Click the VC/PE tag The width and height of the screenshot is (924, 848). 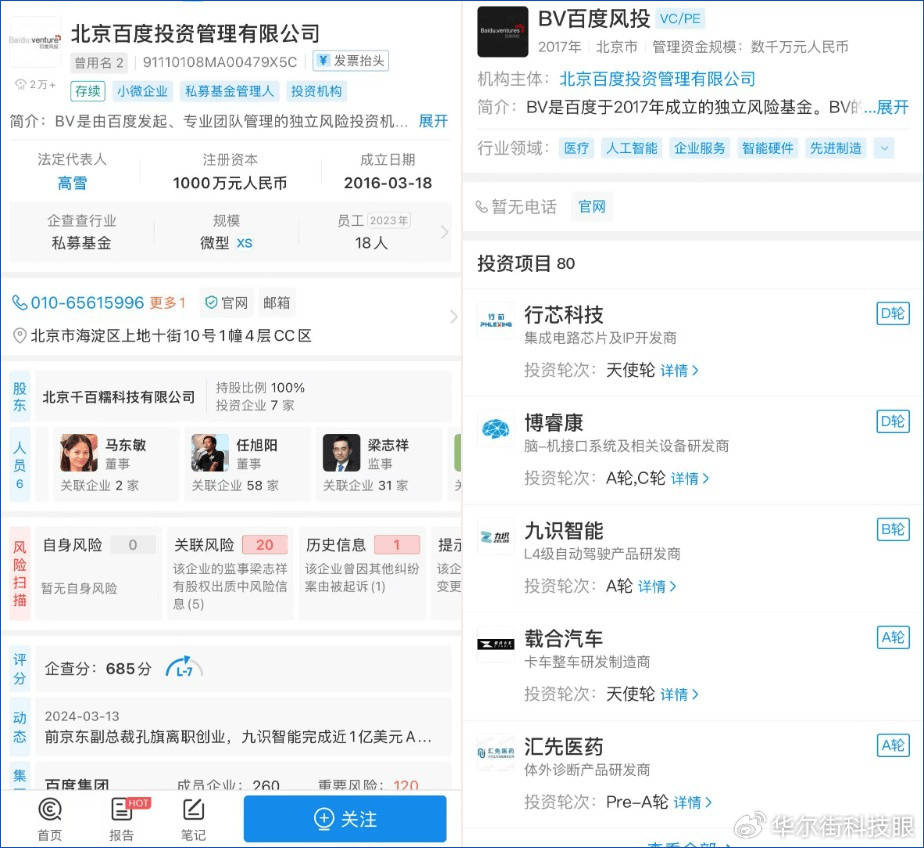680,19
